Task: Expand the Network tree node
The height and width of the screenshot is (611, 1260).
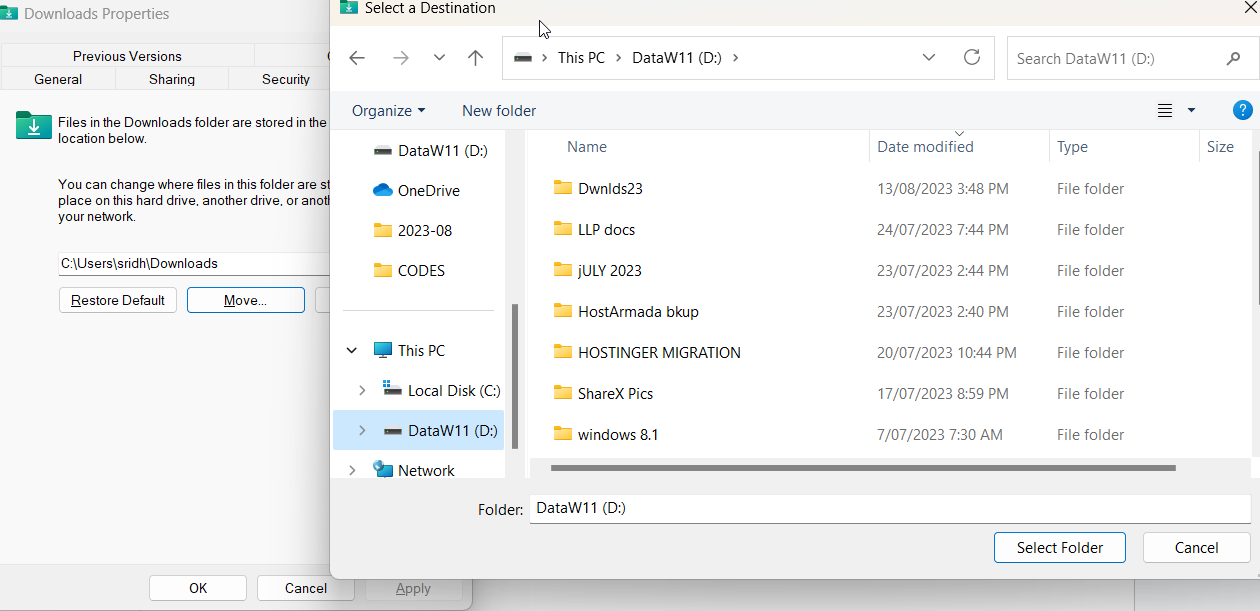Action: pyautogui.click(x=352, y=470)
